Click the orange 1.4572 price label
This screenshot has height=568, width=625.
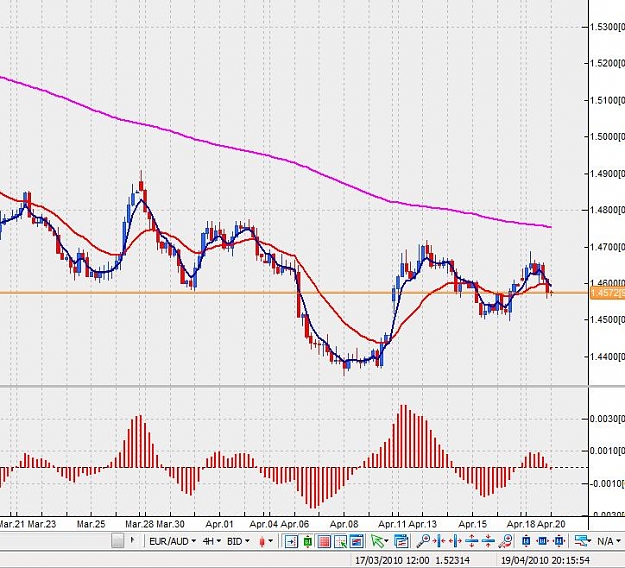[x=607, y=293]
